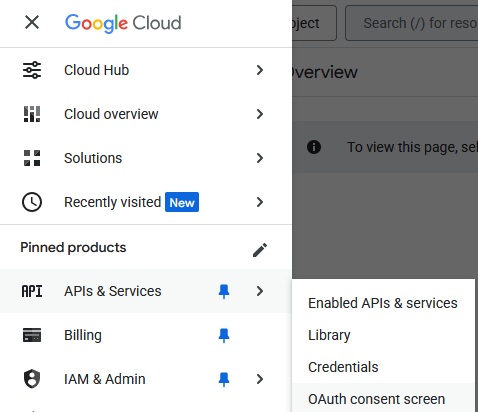Viewport: 478px width, 412px height.
Task: Open IAM & Admin from pinned products
Action: click(146, 379)
